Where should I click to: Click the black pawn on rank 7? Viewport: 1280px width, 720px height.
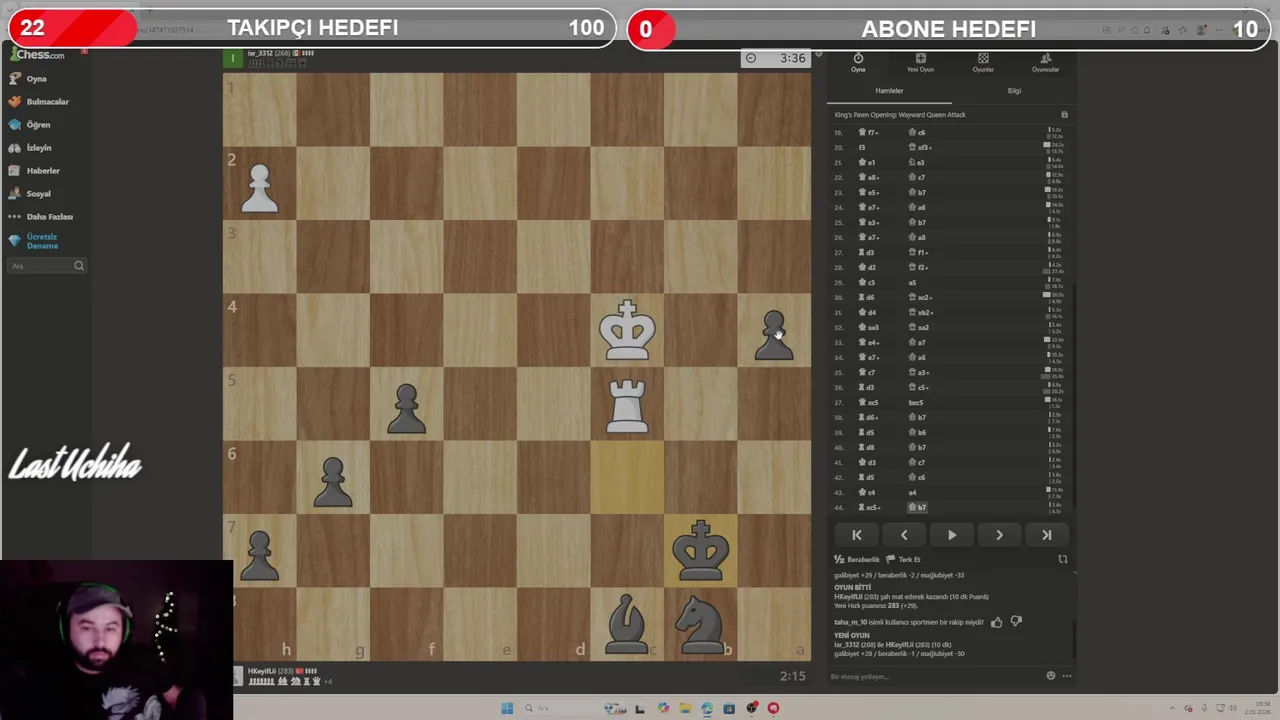coord(259,555)
